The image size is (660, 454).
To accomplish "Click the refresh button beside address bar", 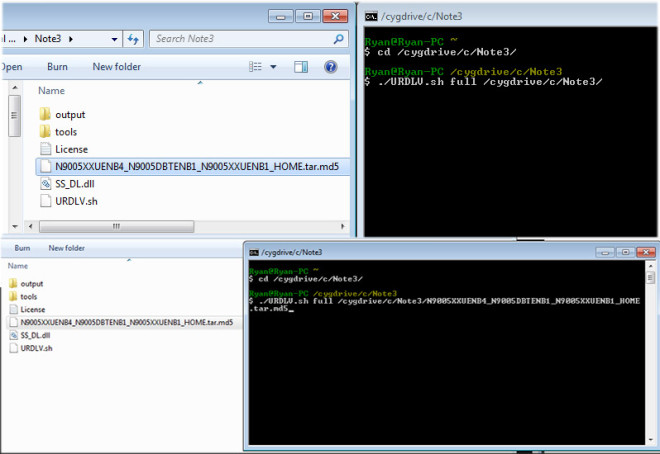I will 133,39.
